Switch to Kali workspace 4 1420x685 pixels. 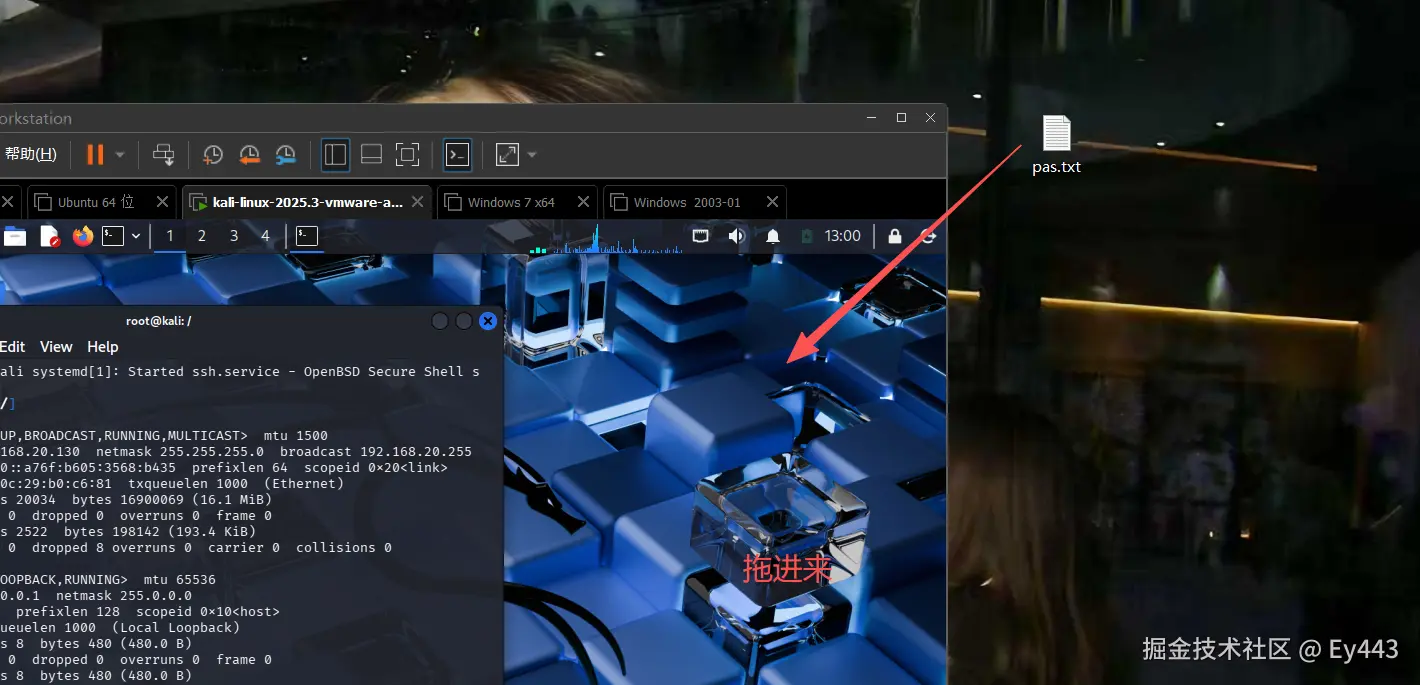coord(265,236)
